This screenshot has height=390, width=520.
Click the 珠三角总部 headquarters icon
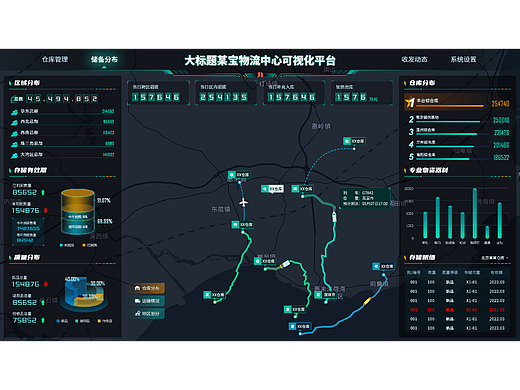point(14,144)
